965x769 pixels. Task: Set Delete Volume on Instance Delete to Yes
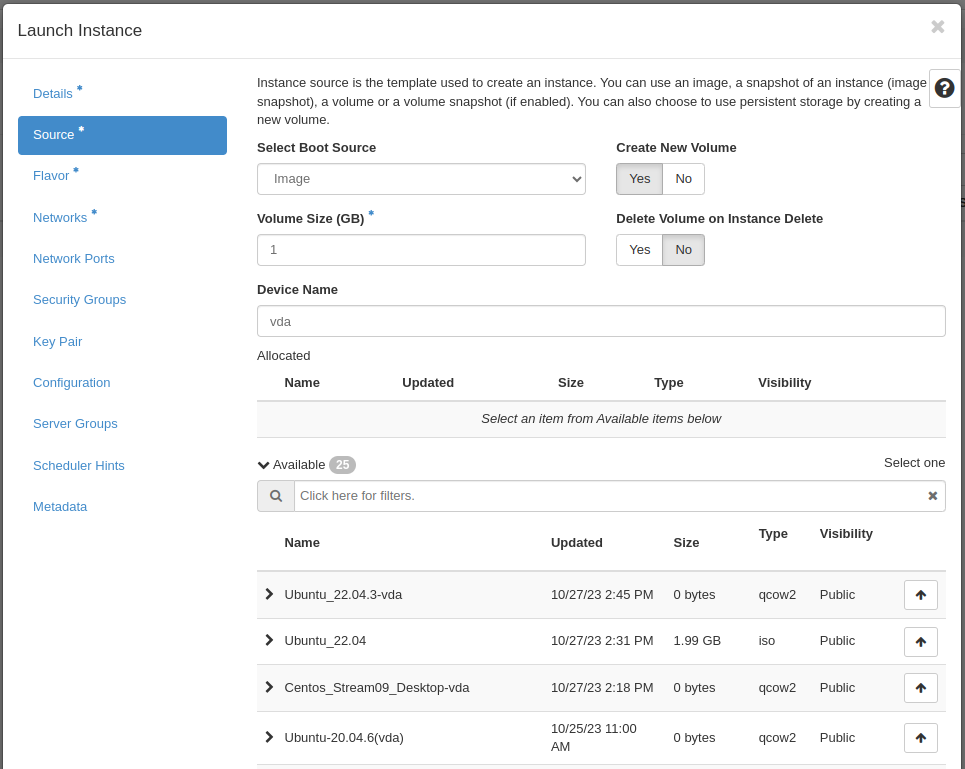pyautogui.click(x=639, y=250)
